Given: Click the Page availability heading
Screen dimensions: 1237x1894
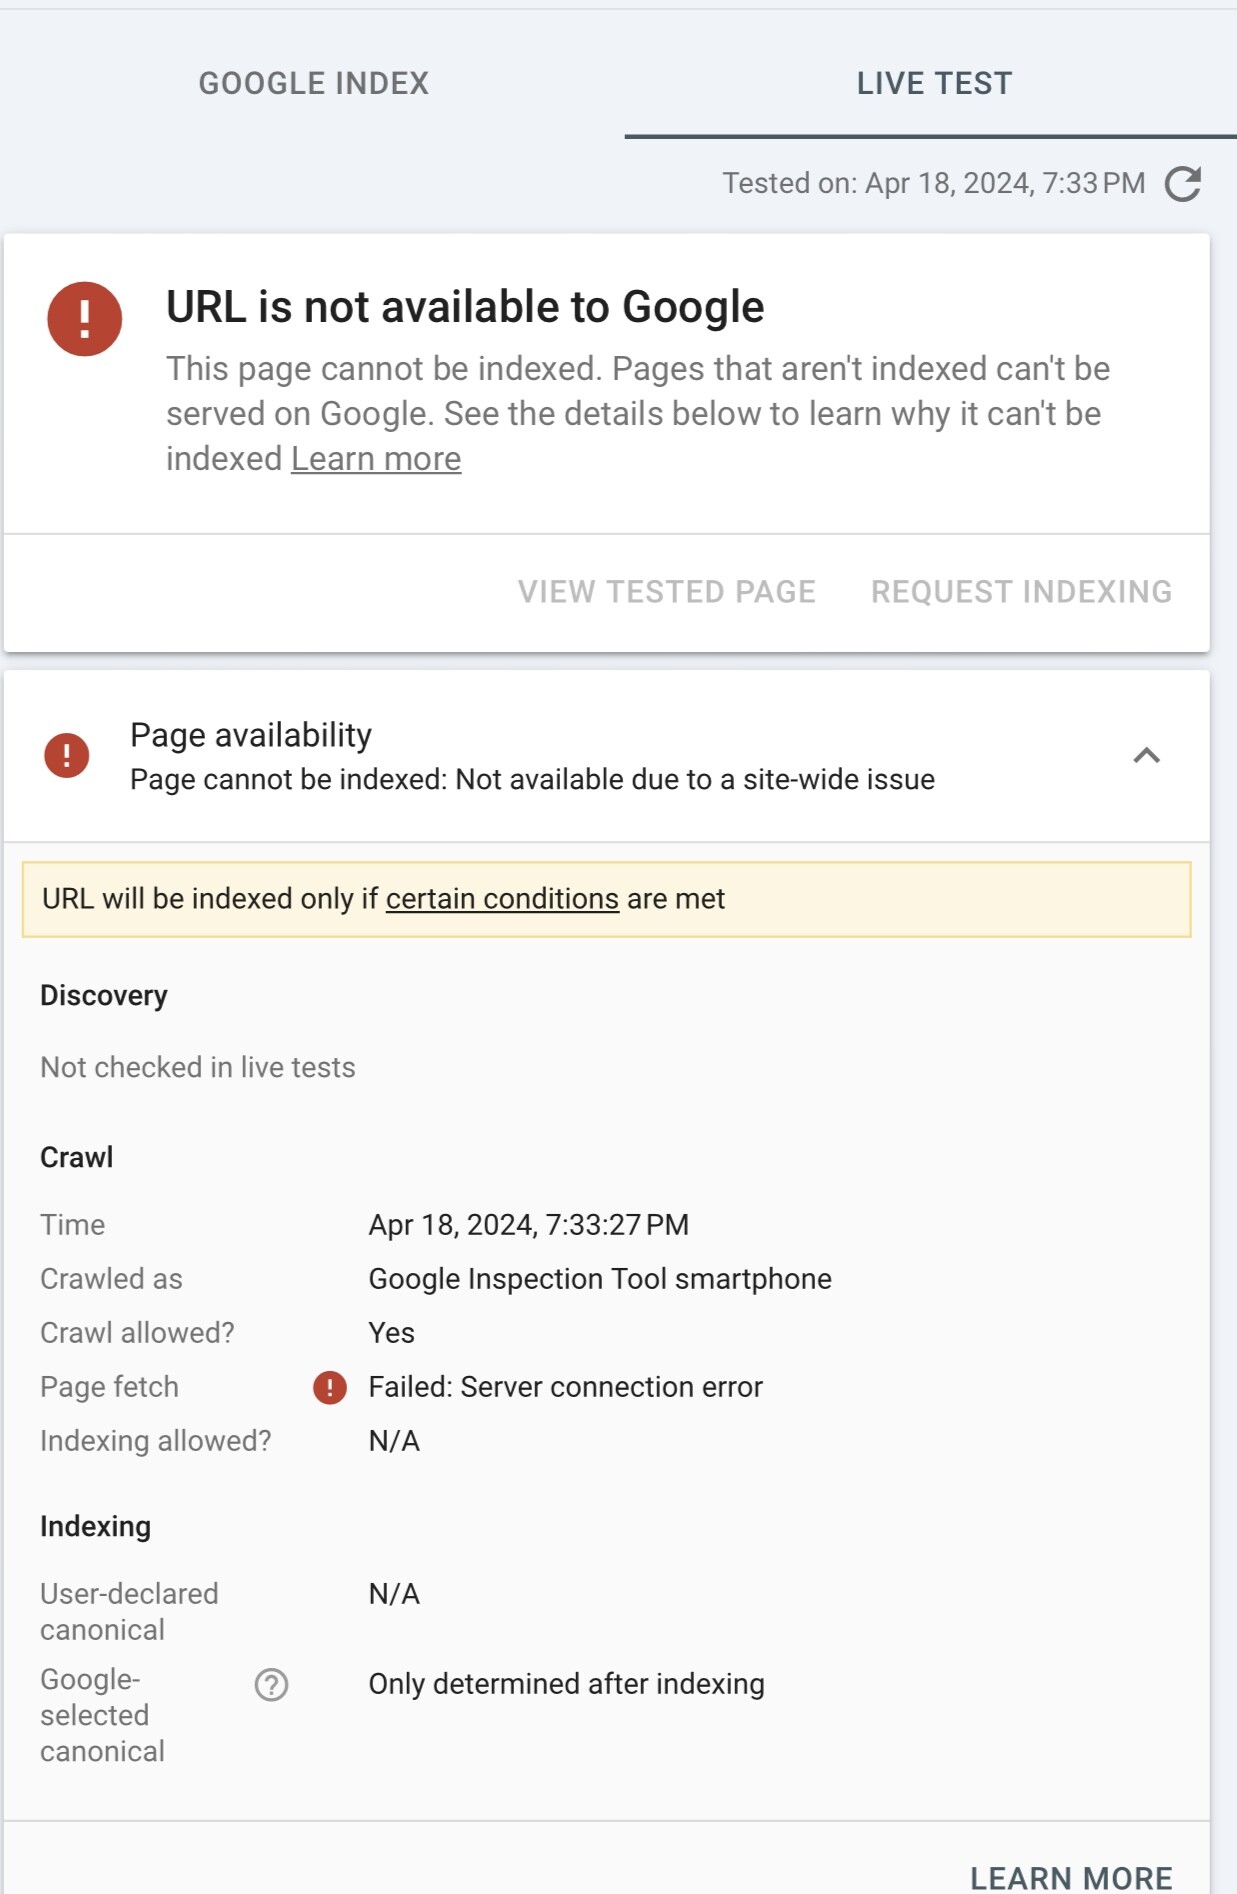Looking at the screenshot, I should coord(251,735).
